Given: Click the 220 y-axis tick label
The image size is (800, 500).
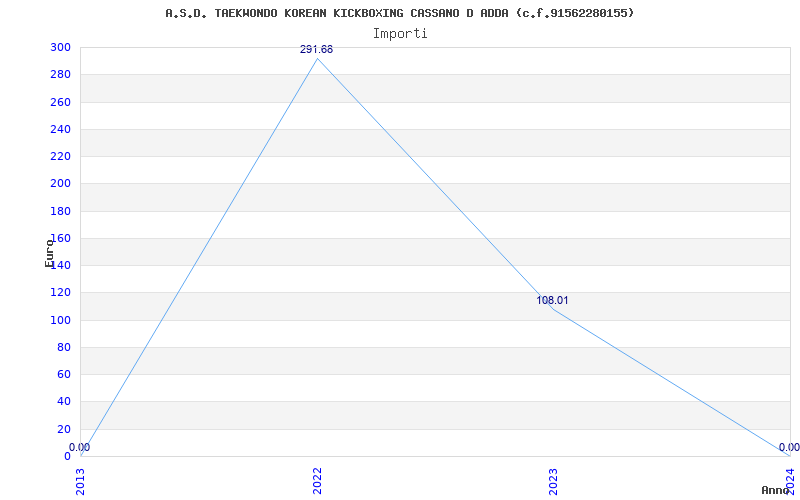Looking at the screenshot, I should (x=60, y=156).
